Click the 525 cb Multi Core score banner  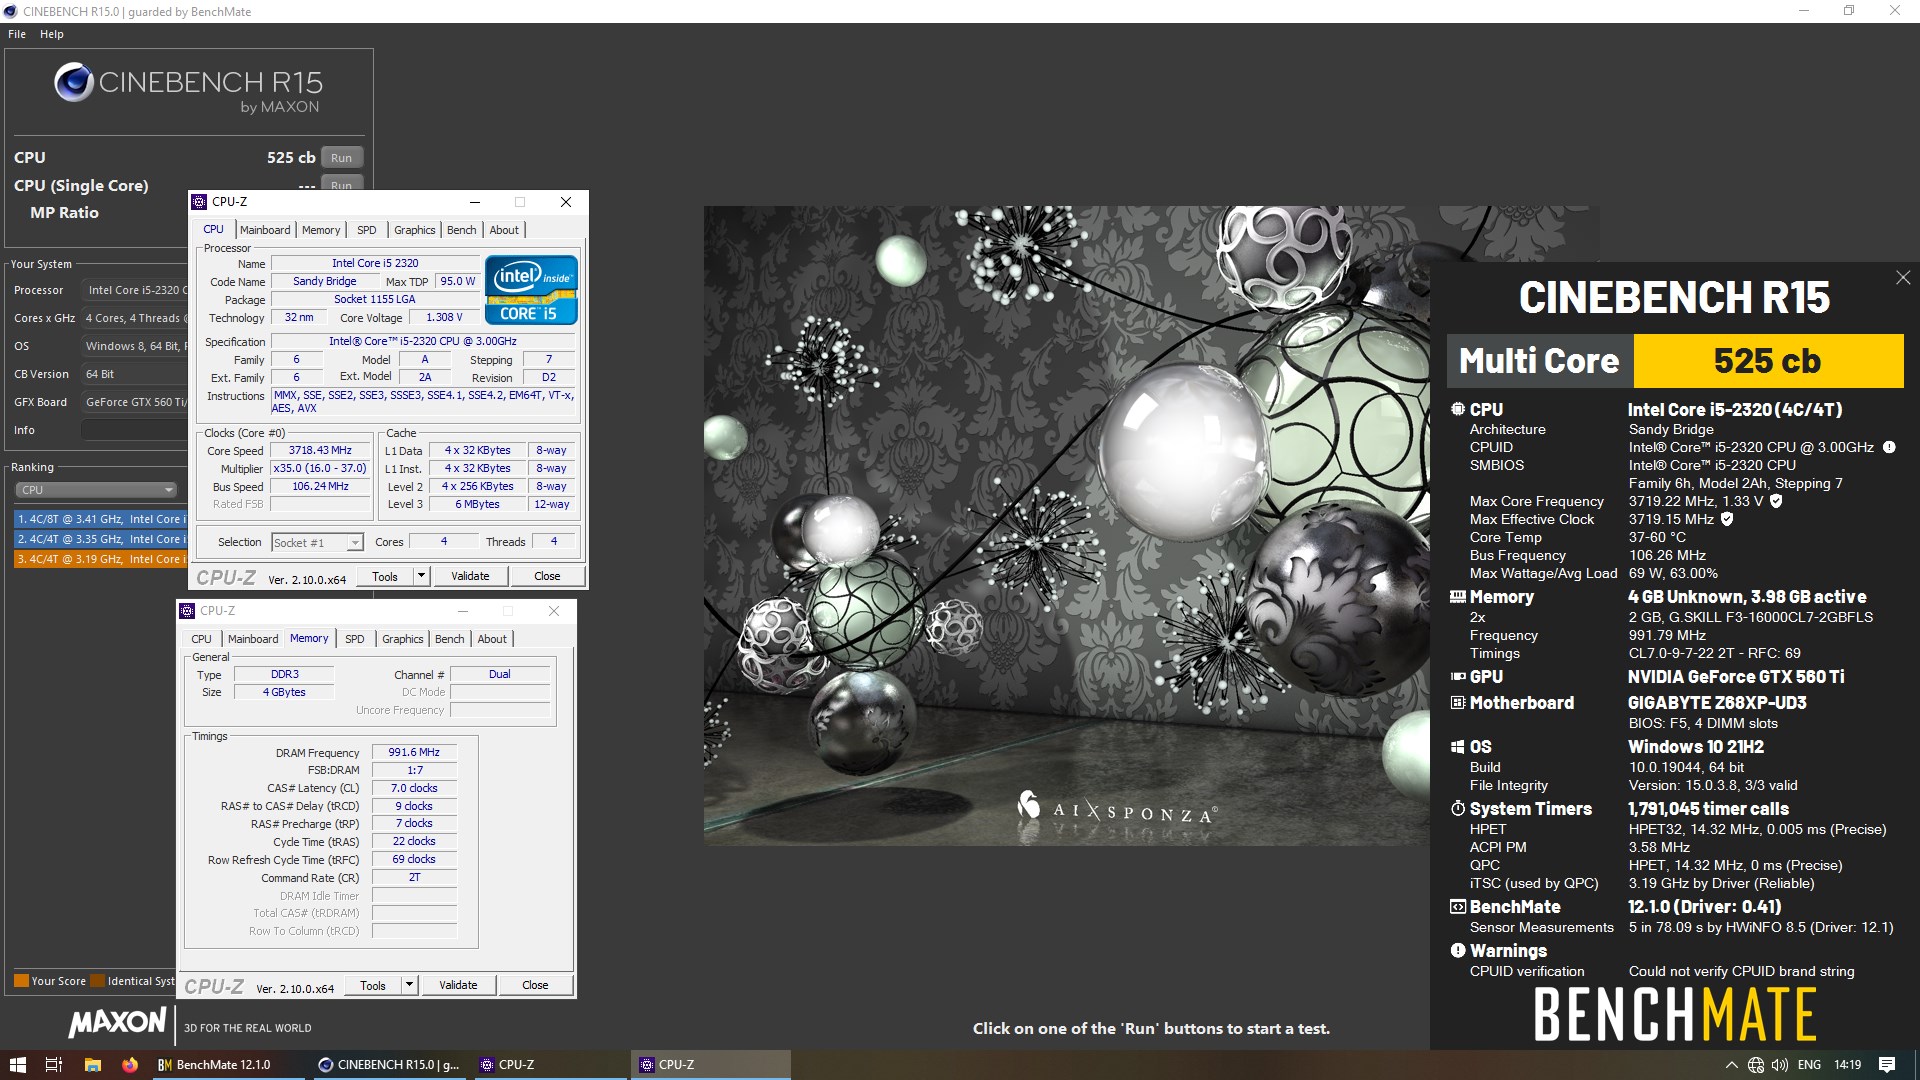click(x=1767, y=361)
